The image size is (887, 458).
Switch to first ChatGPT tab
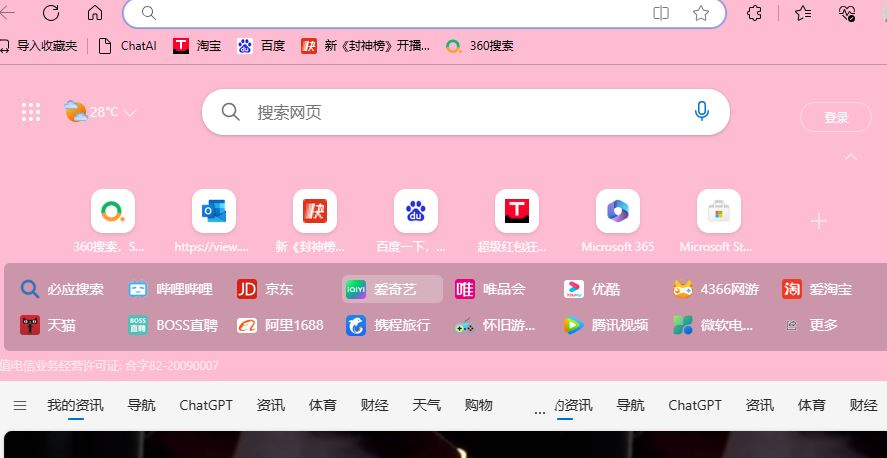click(x=206, y=405)
